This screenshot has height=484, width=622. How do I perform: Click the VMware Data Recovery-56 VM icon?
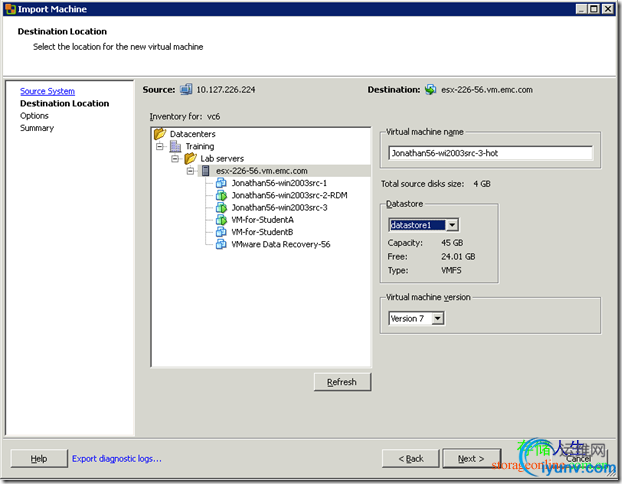click(x=221, y=244)
